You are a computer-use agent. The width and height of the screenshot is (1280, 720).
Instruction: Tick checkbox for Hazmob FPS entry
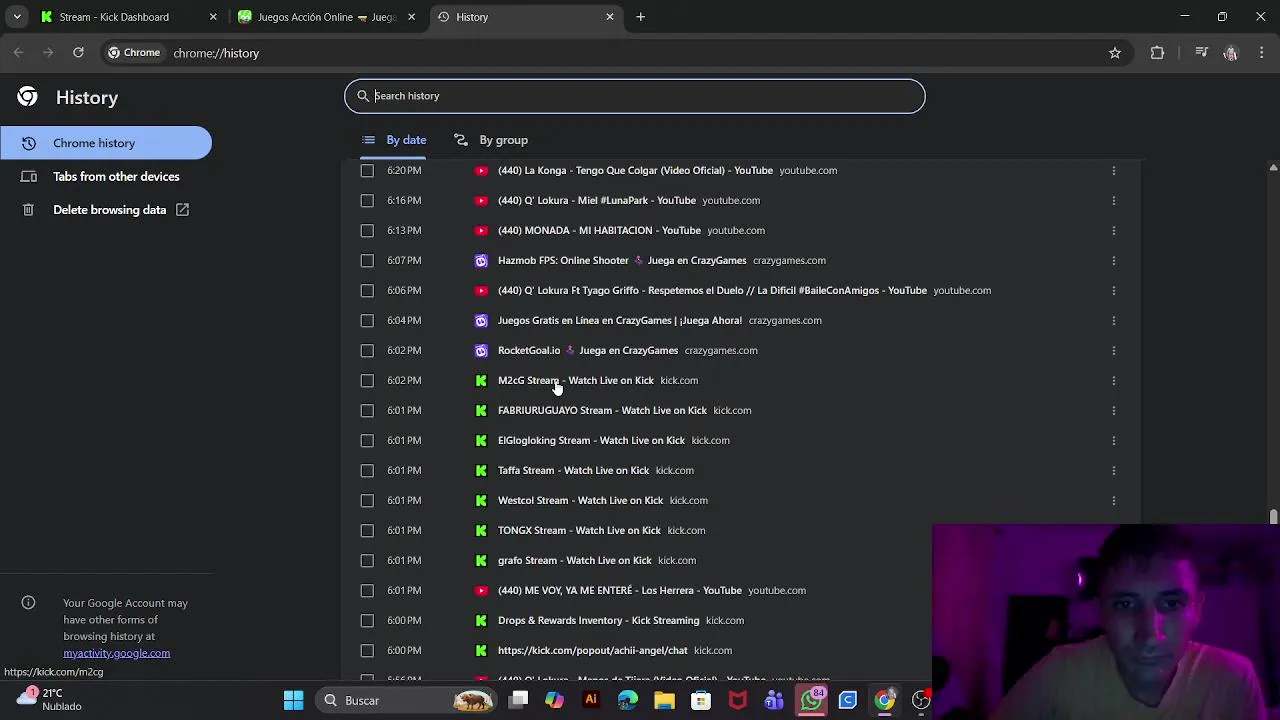coord(367,260)
